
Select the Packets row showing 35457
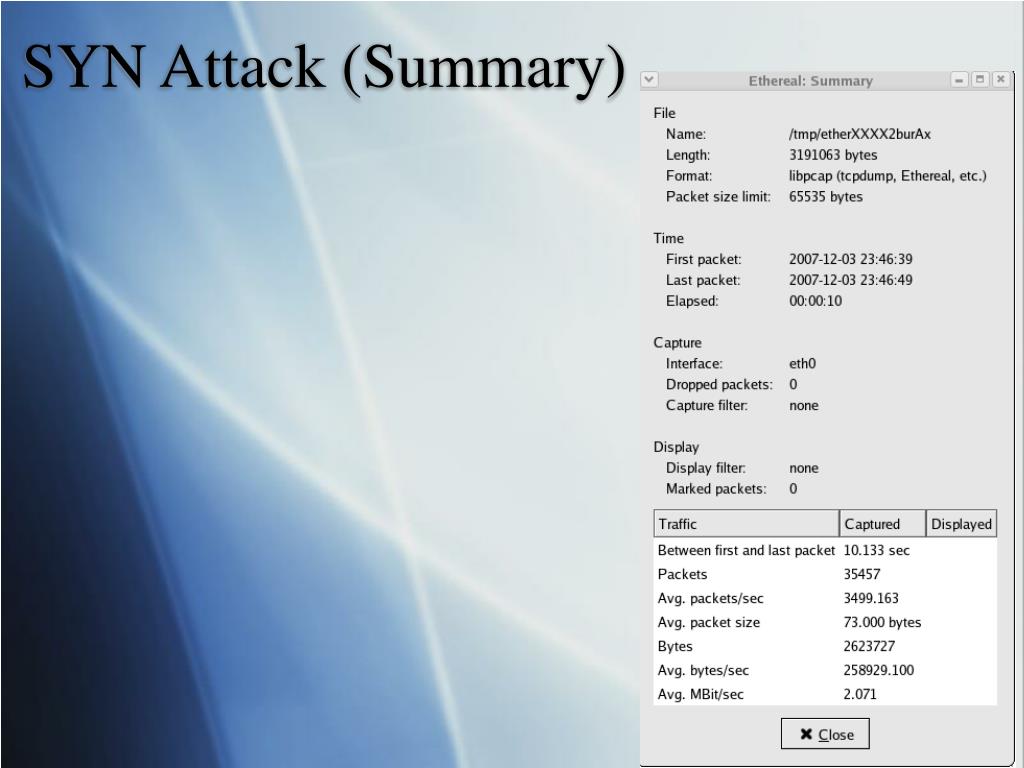825,574
